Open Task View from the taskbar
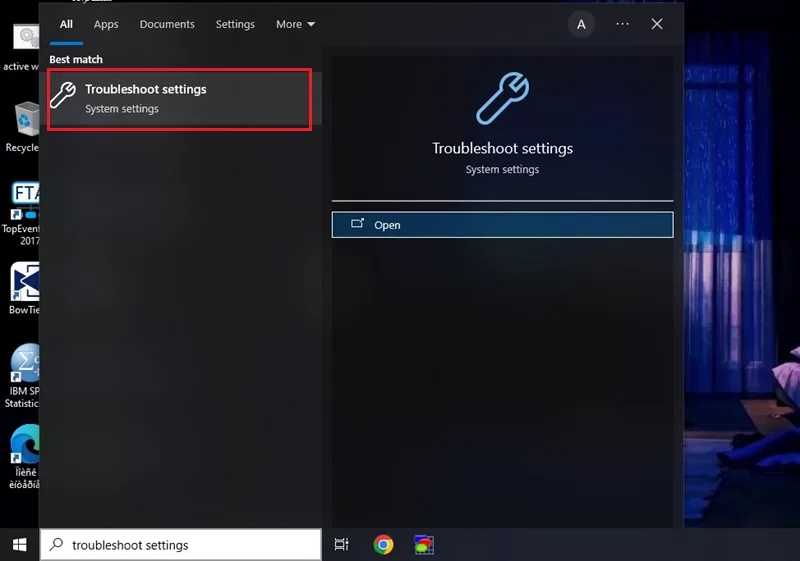 [x=341, y=545]
